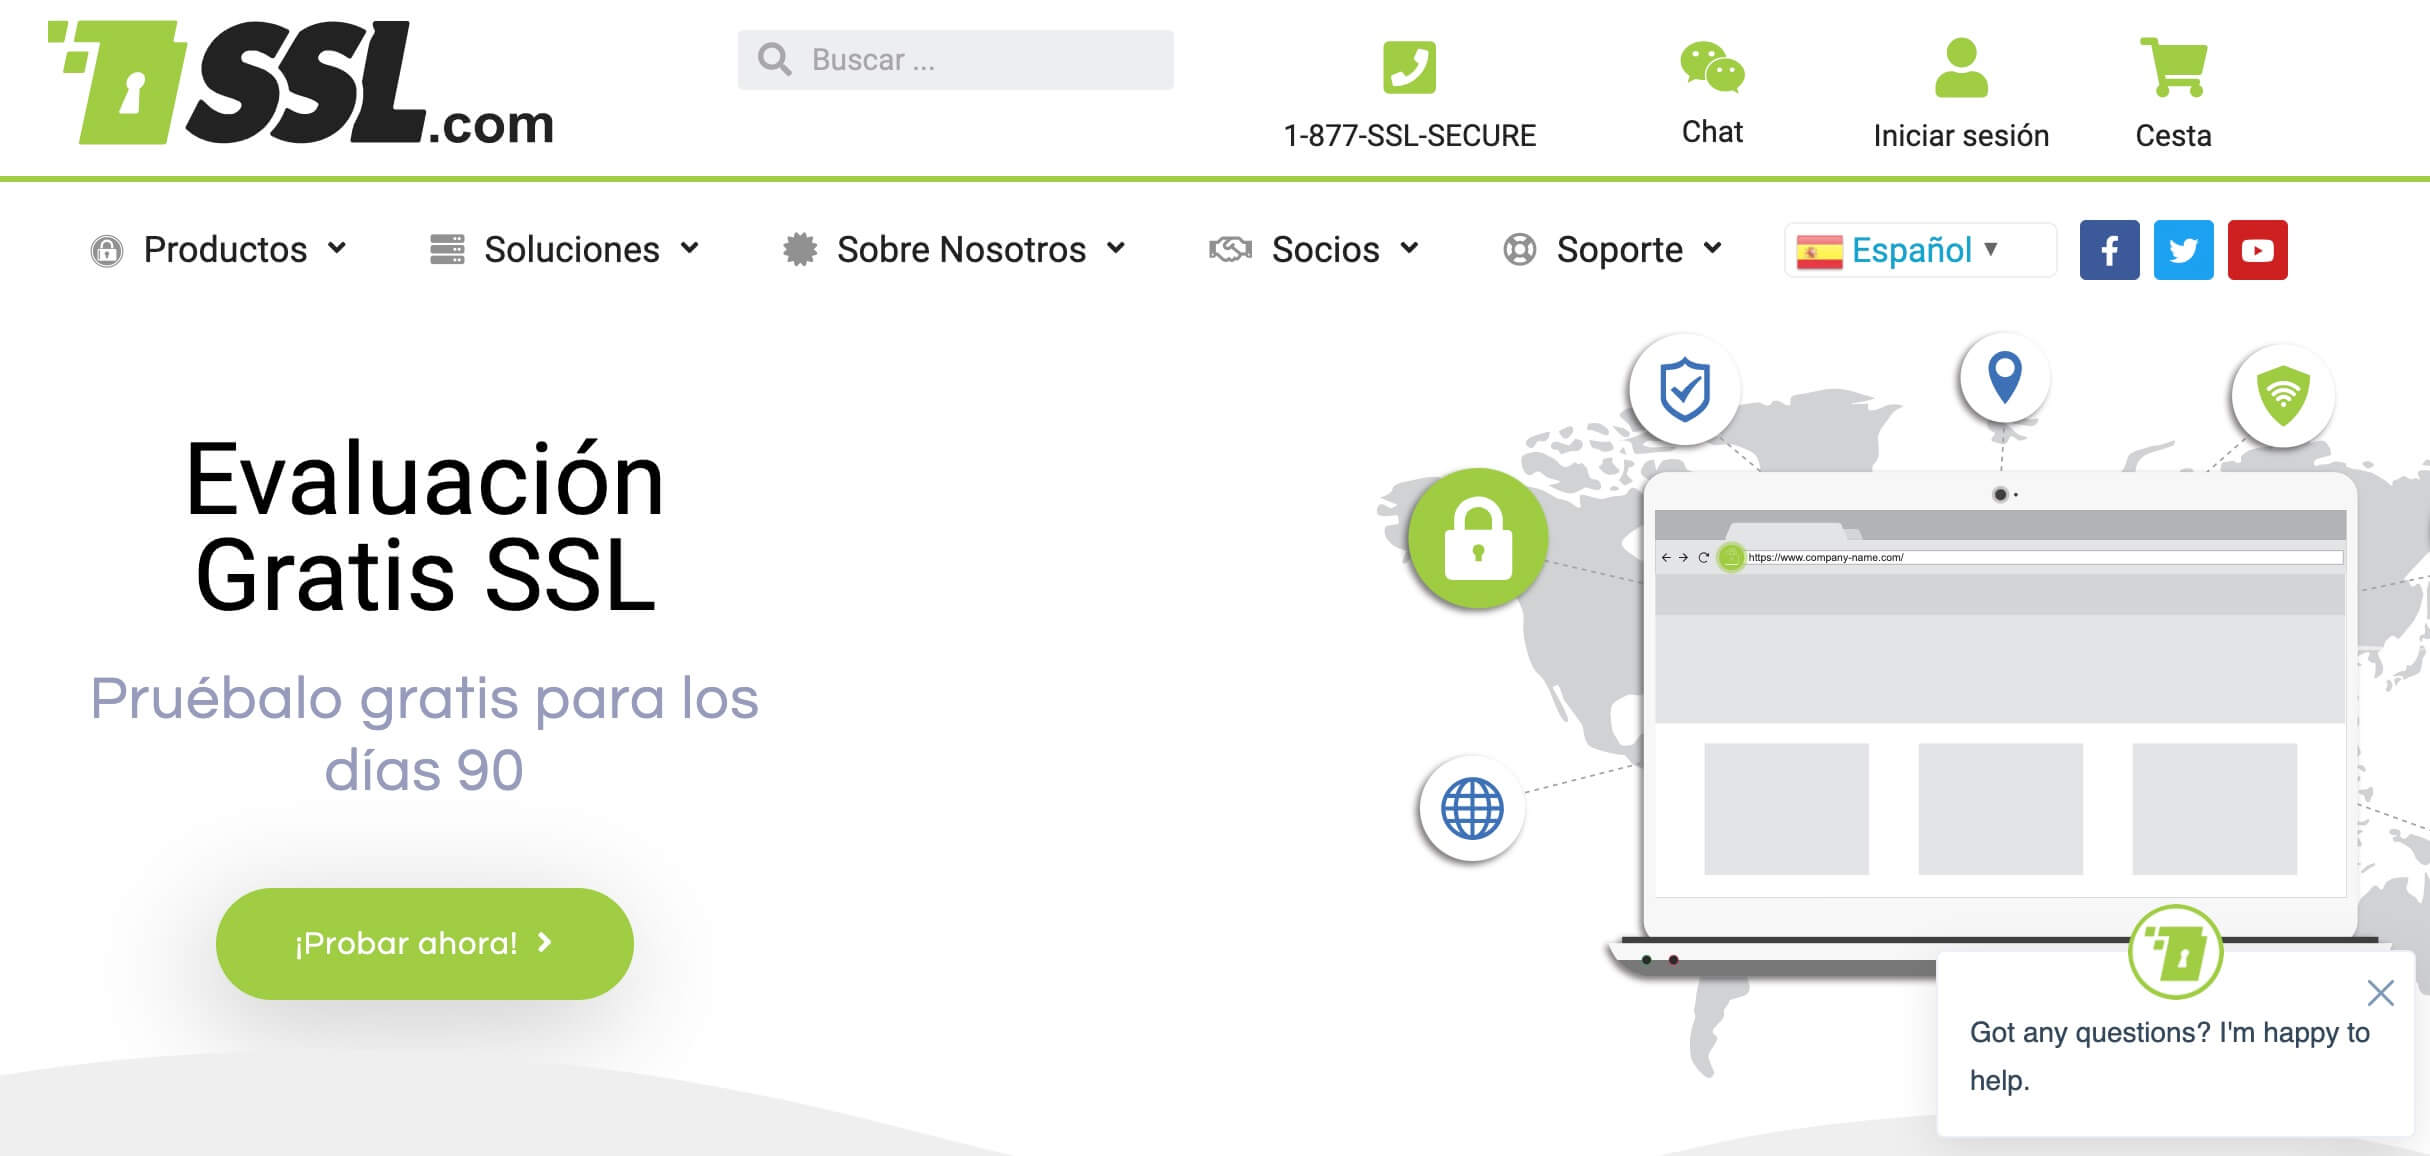Click the user icon above Iniciar sesión

[x=1961, y=68]
